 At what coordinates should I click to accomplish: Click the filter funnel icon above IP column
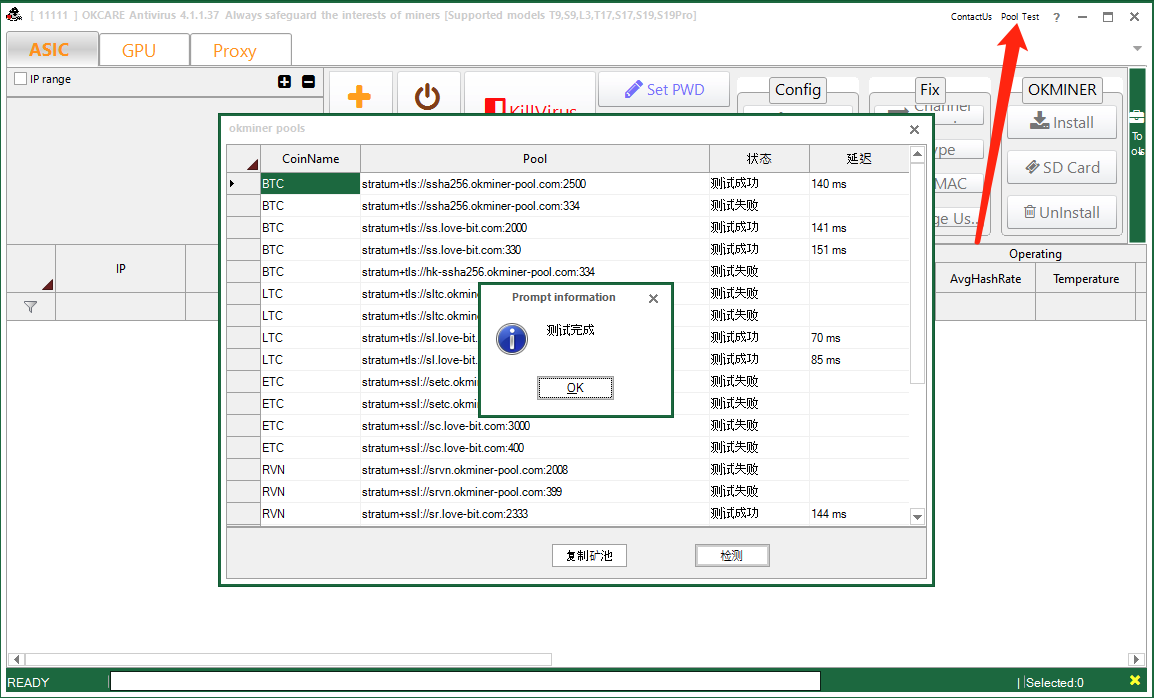[x=31, y=307]
